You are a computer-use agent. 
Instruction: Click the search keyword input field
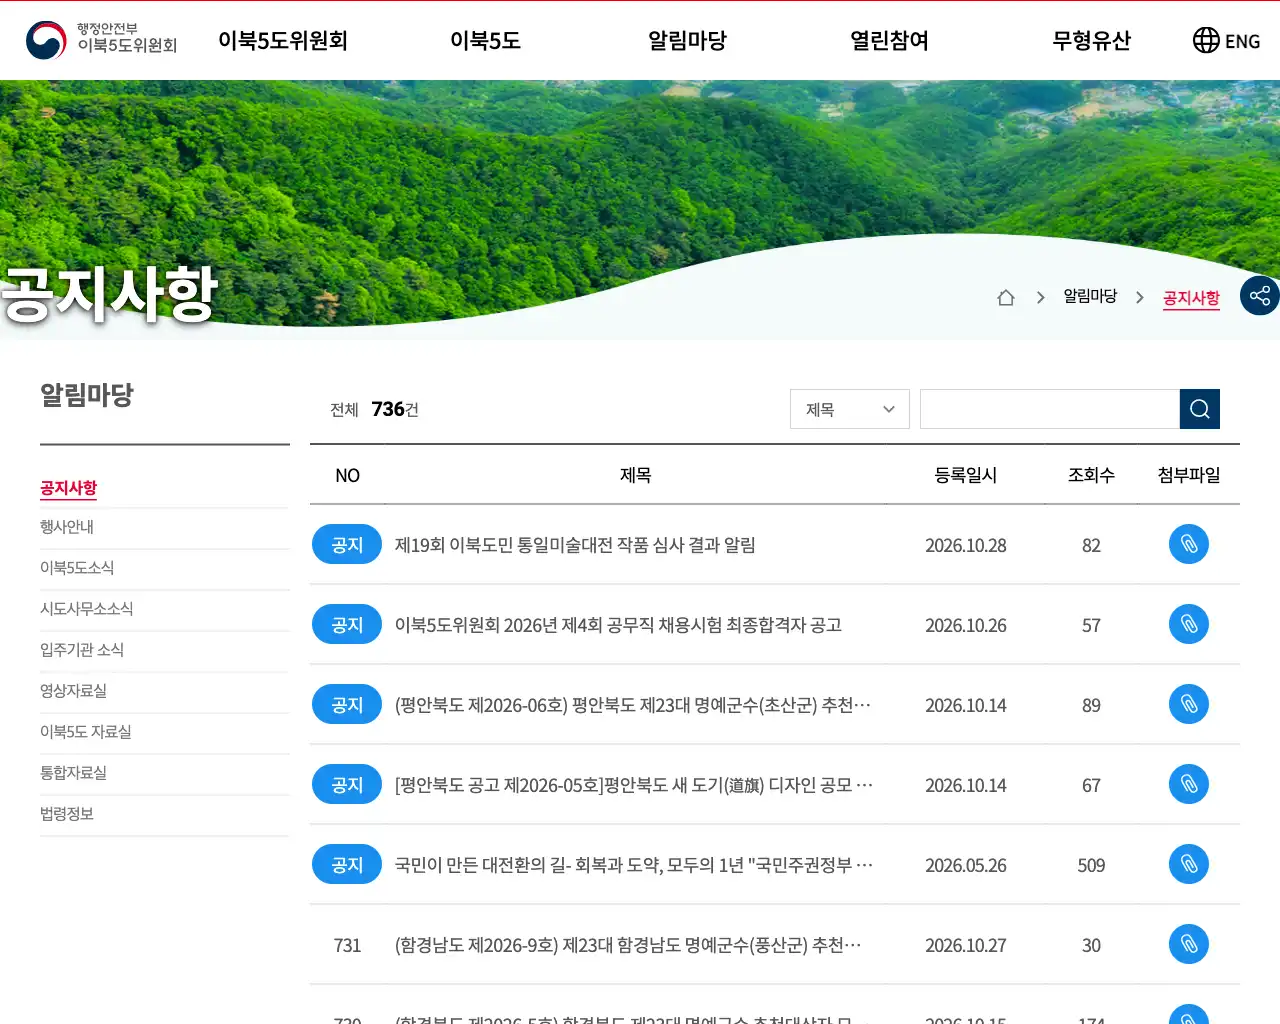pos(1050,409)
